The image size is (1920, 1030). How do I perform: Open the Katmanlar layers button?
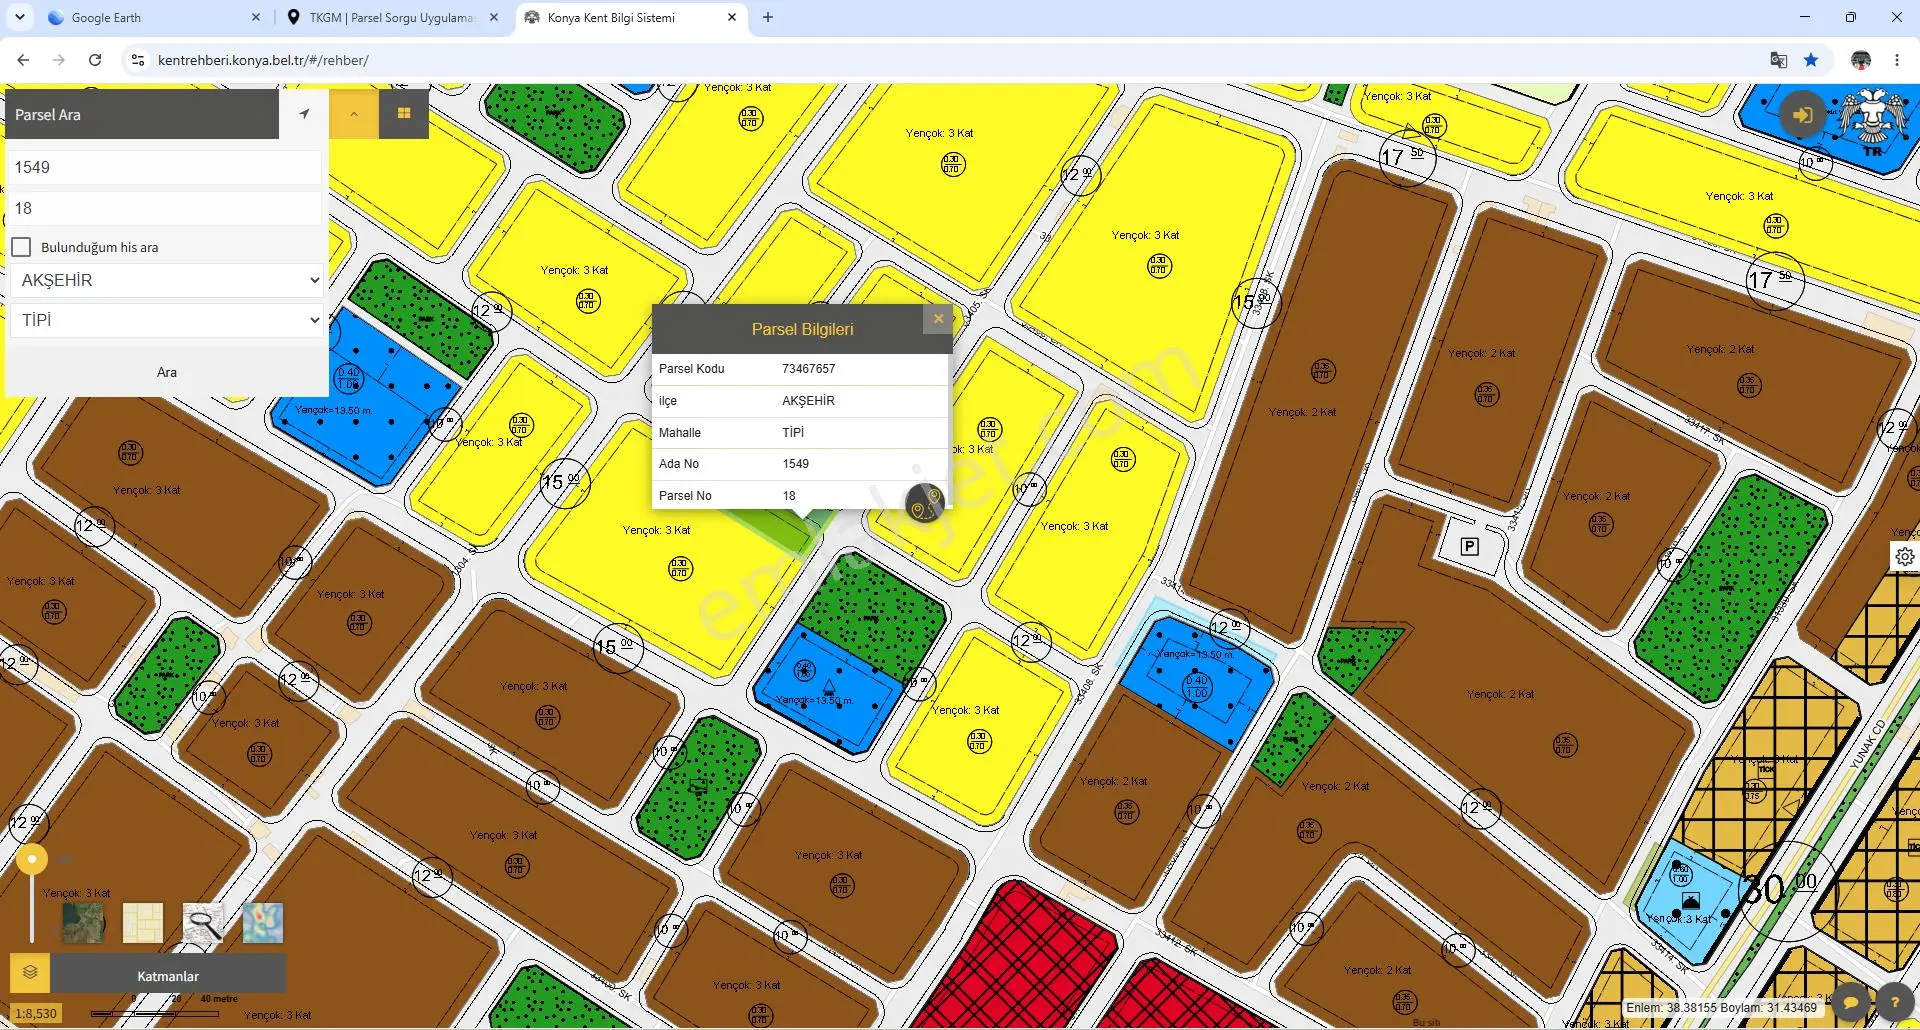tap(168, 975)
